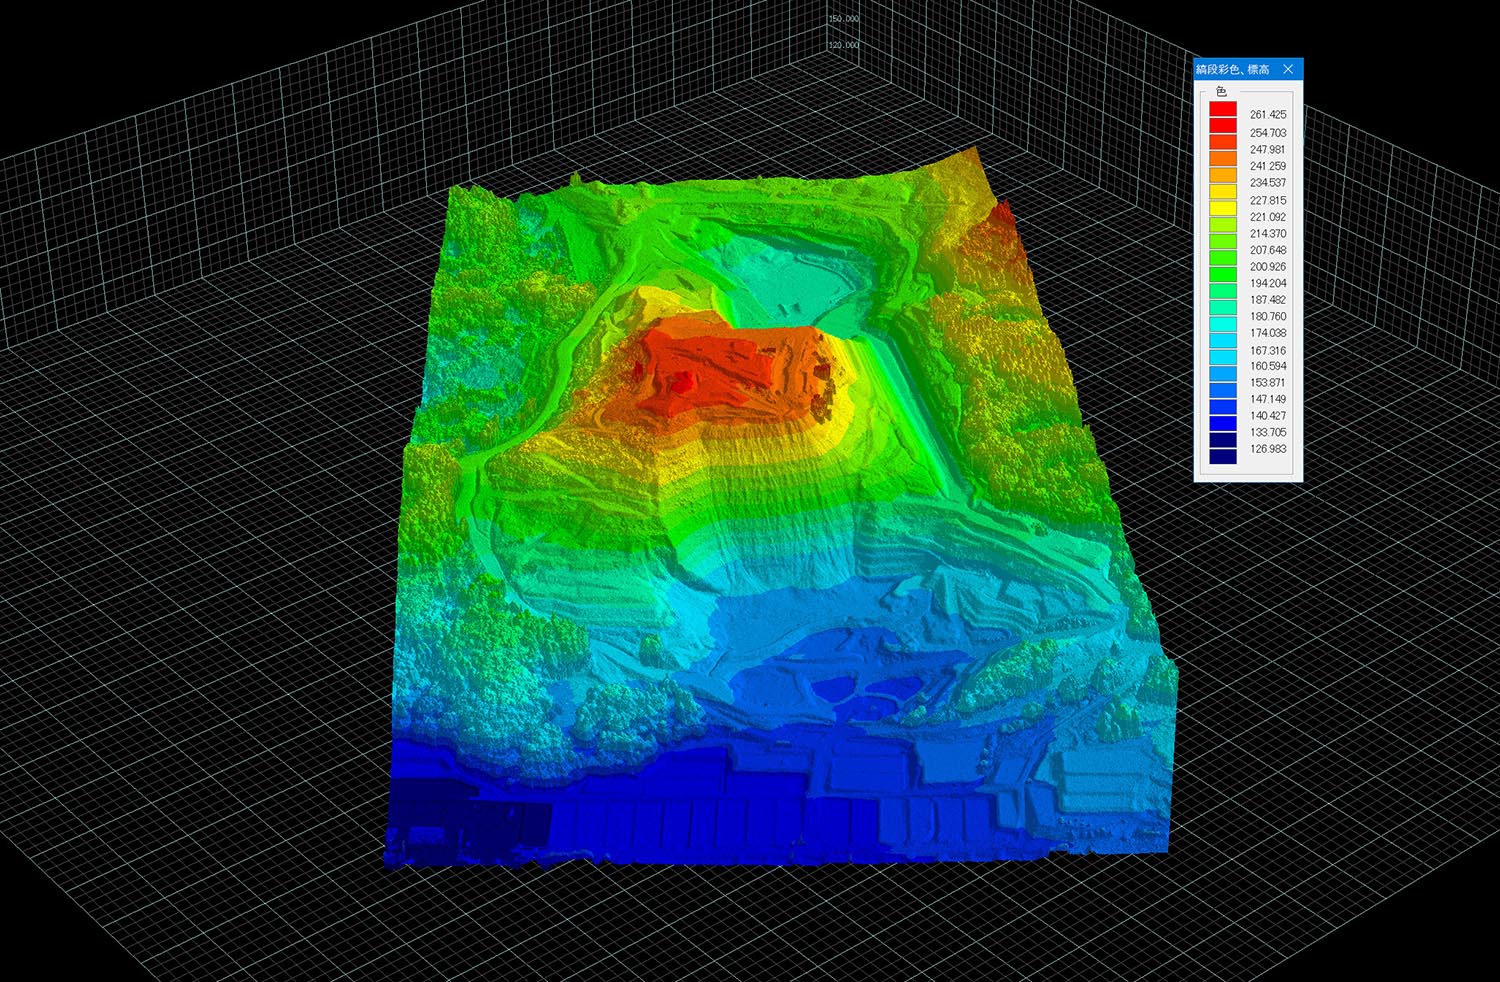Screen dimensions: 1500x982
Task: Select elevation value 241.259
Action: [1268, 166]
